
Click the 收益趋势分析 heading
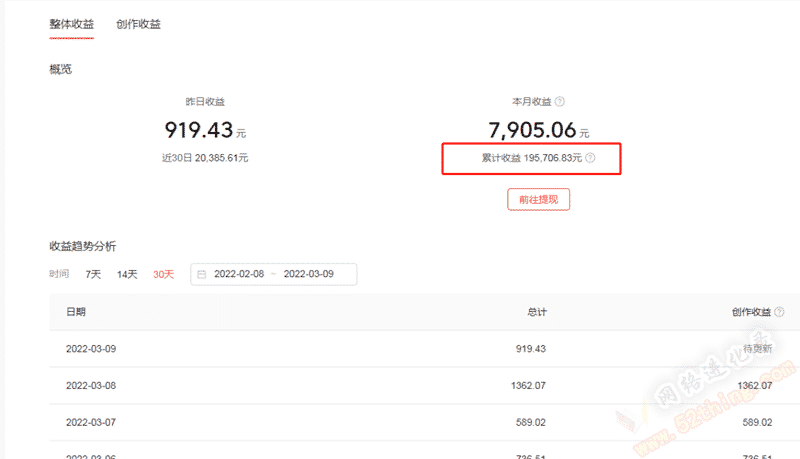(83, 246)
